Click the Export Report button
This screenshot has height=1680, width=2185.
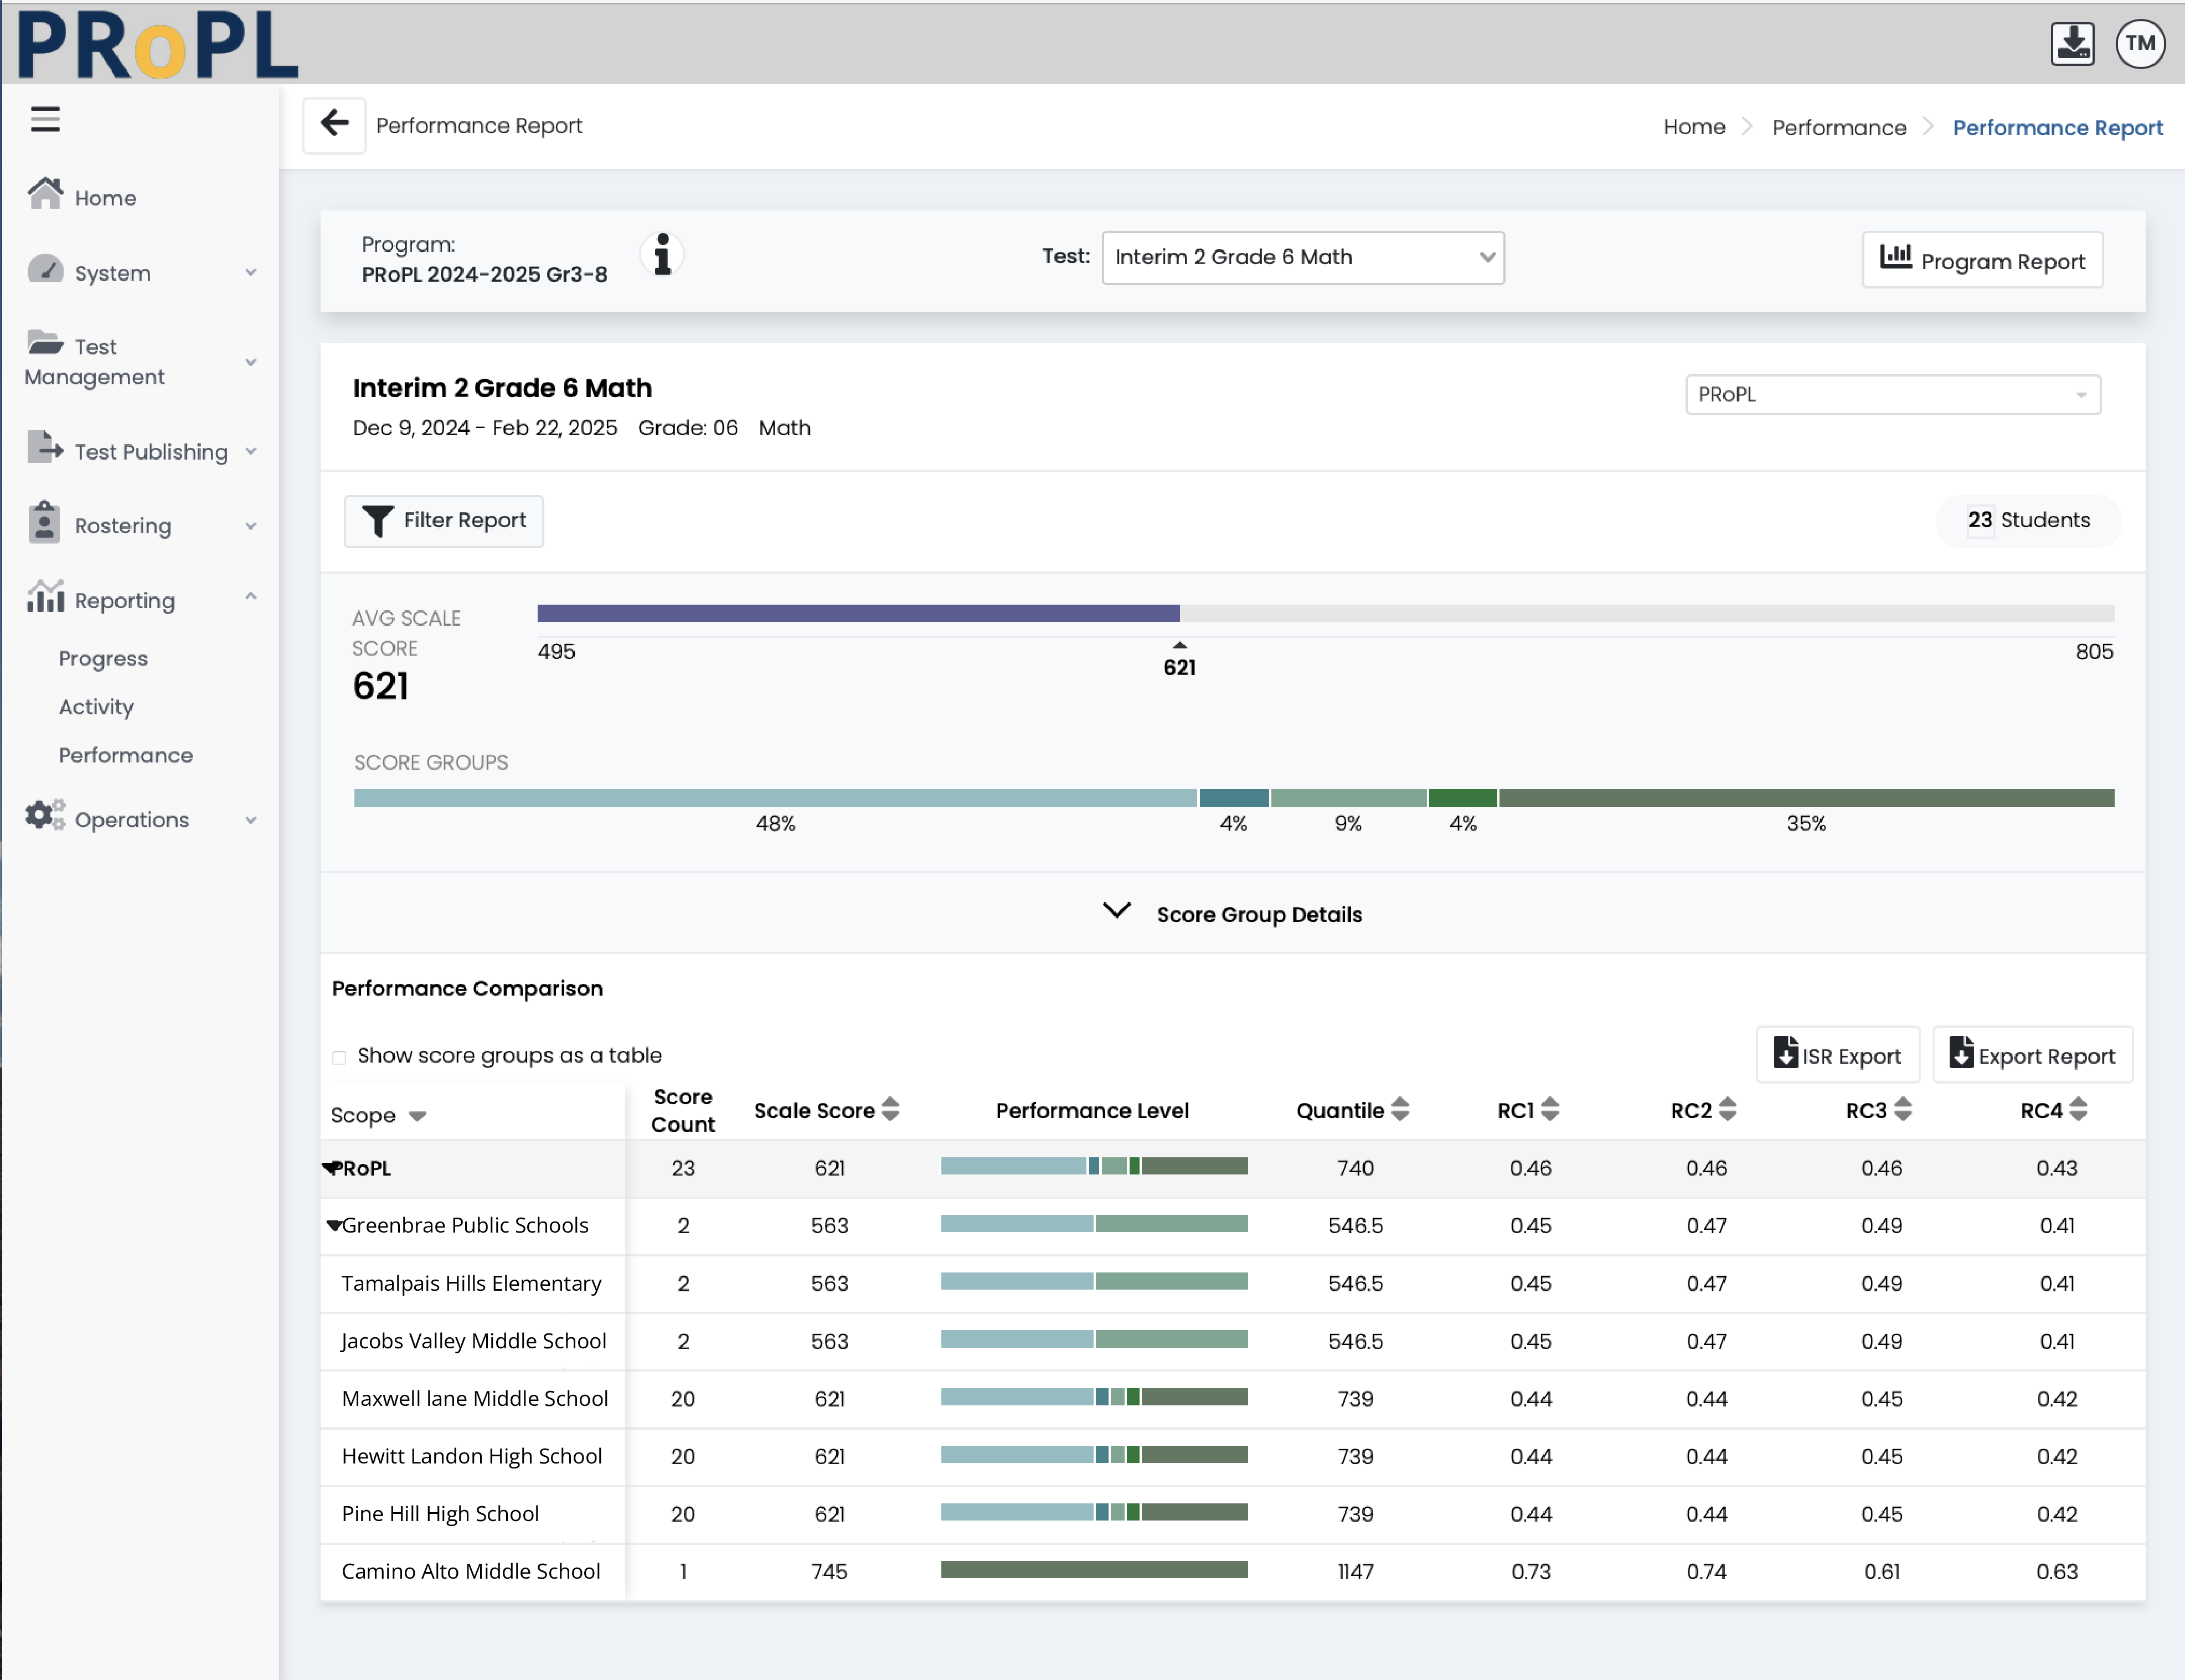point(2032,1055)
